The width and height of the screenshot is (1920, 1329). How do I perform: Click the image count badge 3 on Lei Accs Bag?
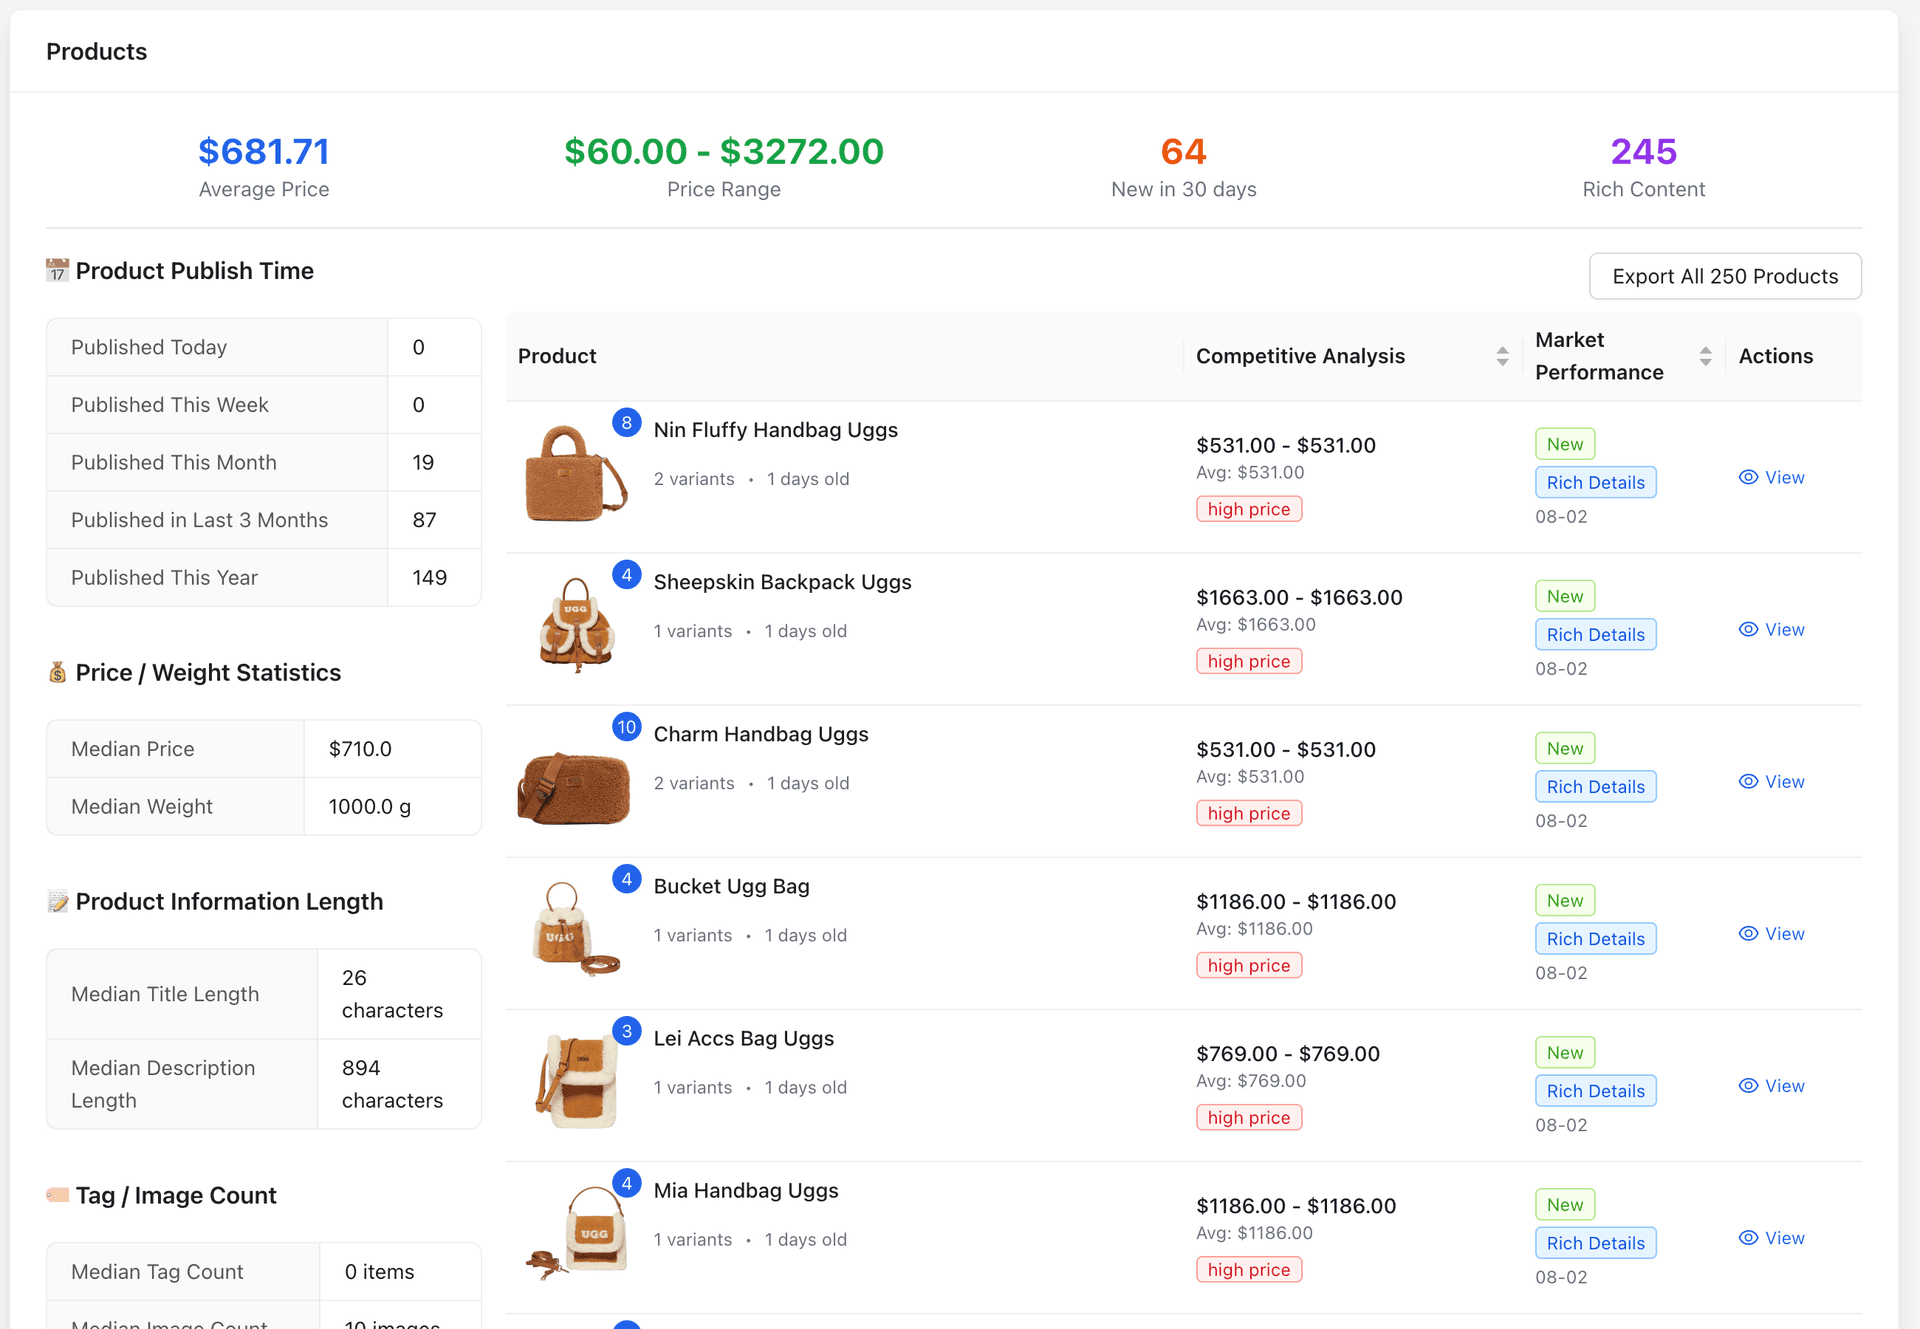(x=627, y=1030)
